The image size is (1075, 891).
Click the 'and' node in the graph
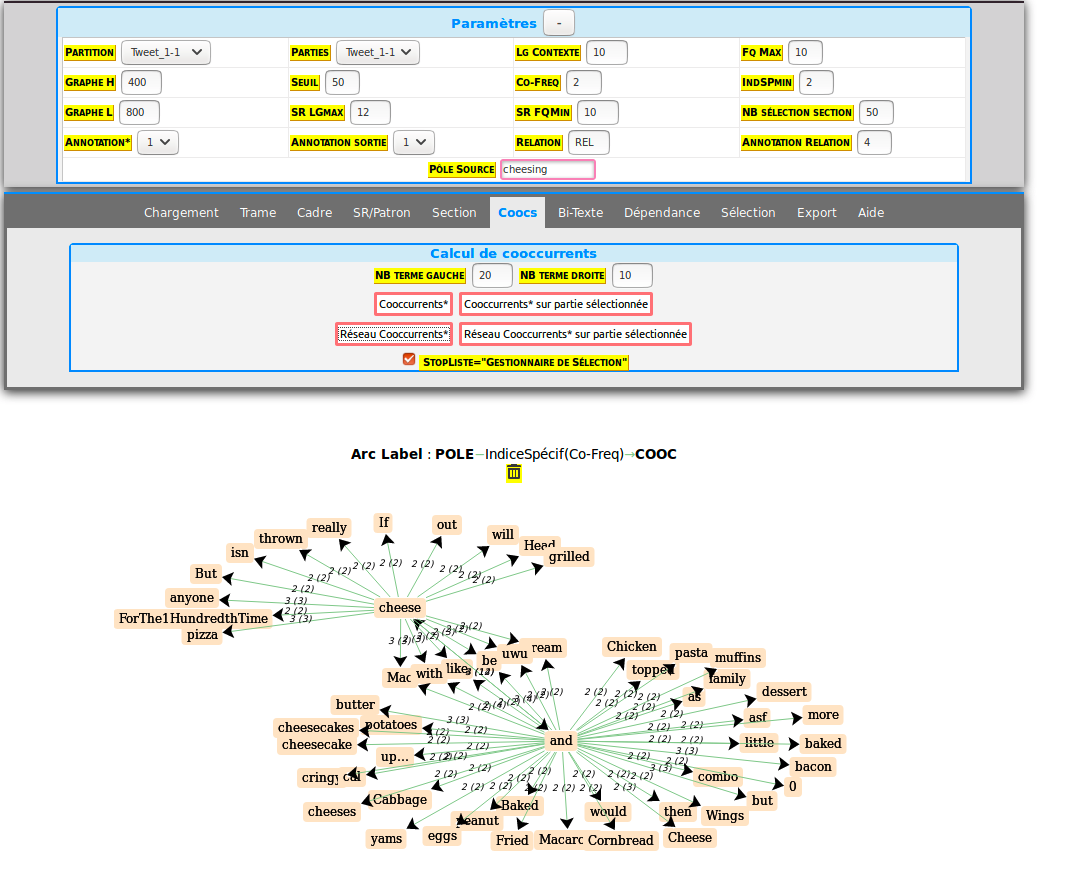pyautogui.click(x=561, y=741)
